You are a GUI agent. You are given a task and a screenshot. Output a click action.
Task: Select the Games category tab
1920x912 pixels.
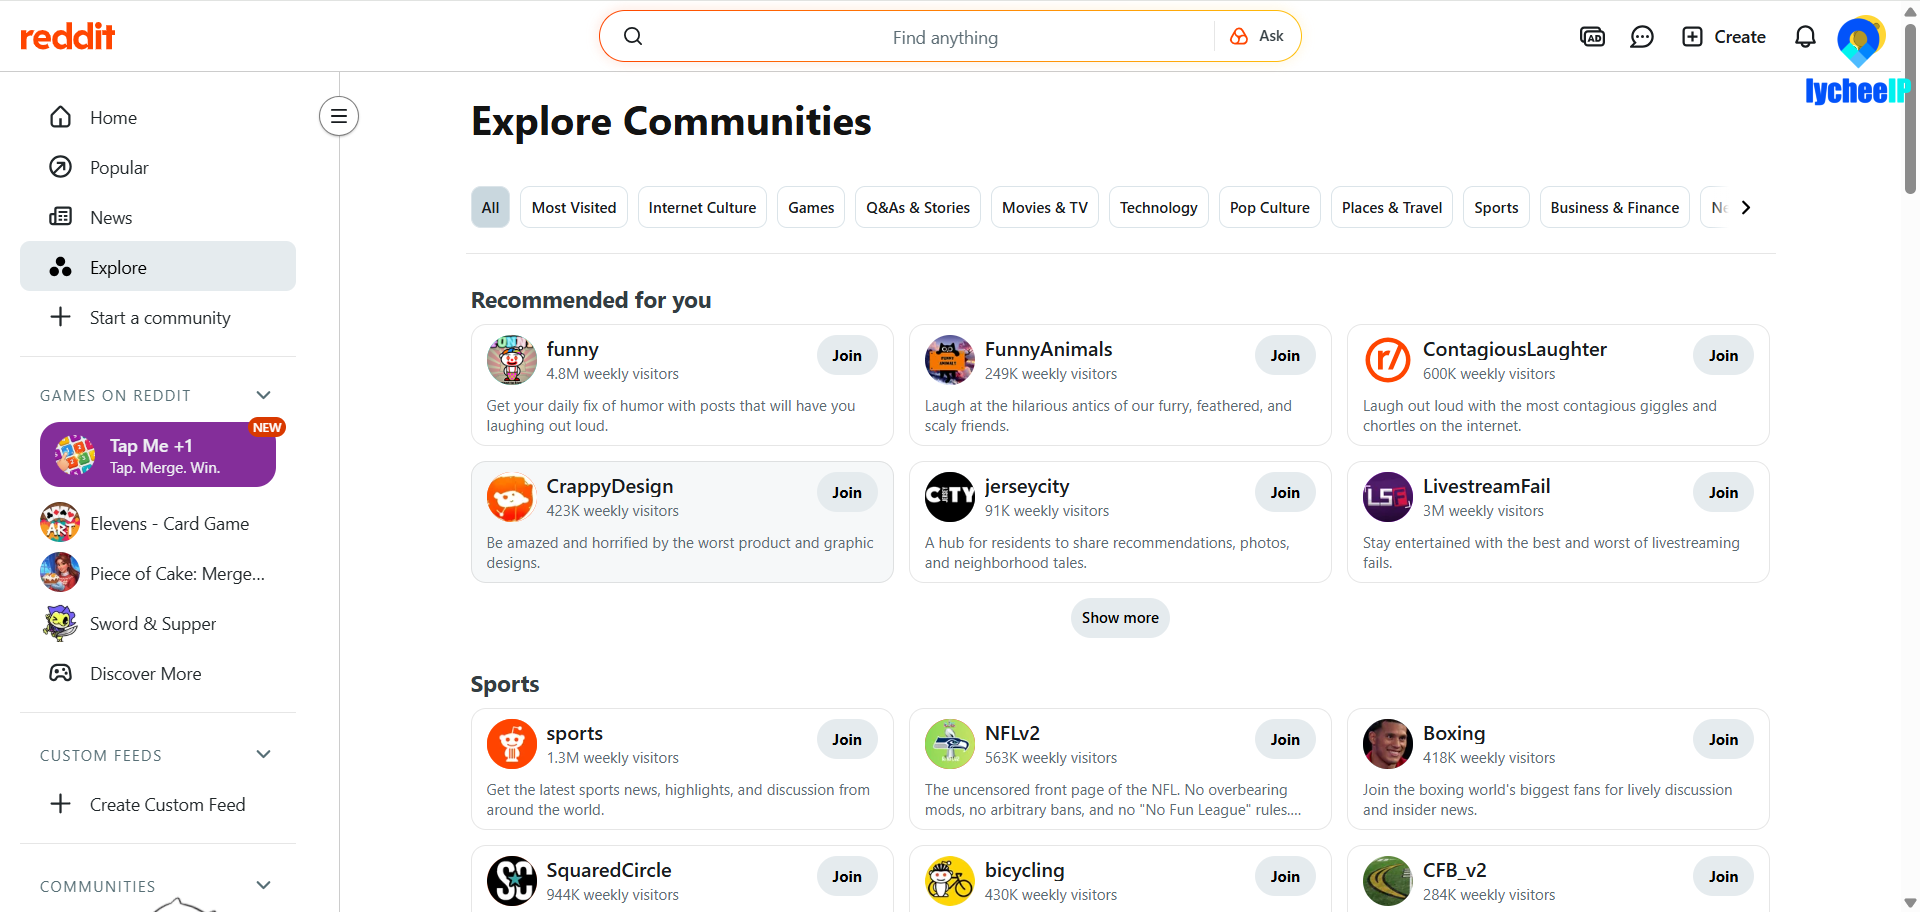pos(811,207)
